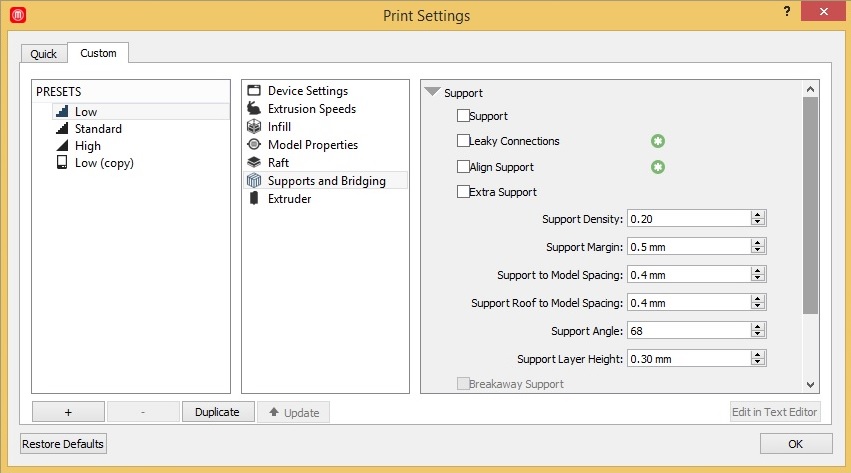Image resolution: width=851 pixels, height=473 pixels.
Task: Collapse the Support section triangle
Action: point(432,92)
